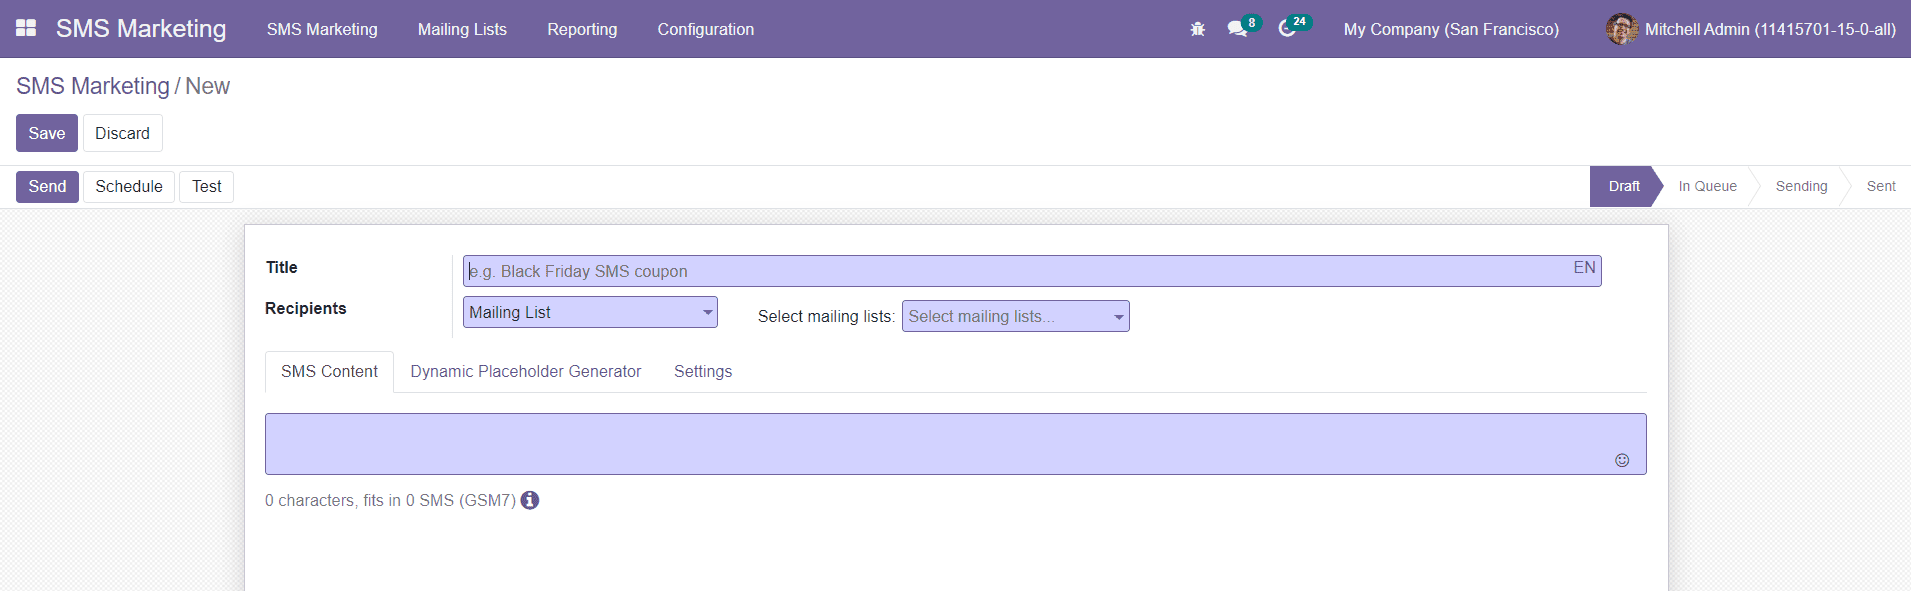Open the Select mailing lists dropdown
1911x591 pixels.
[1015, 316]
